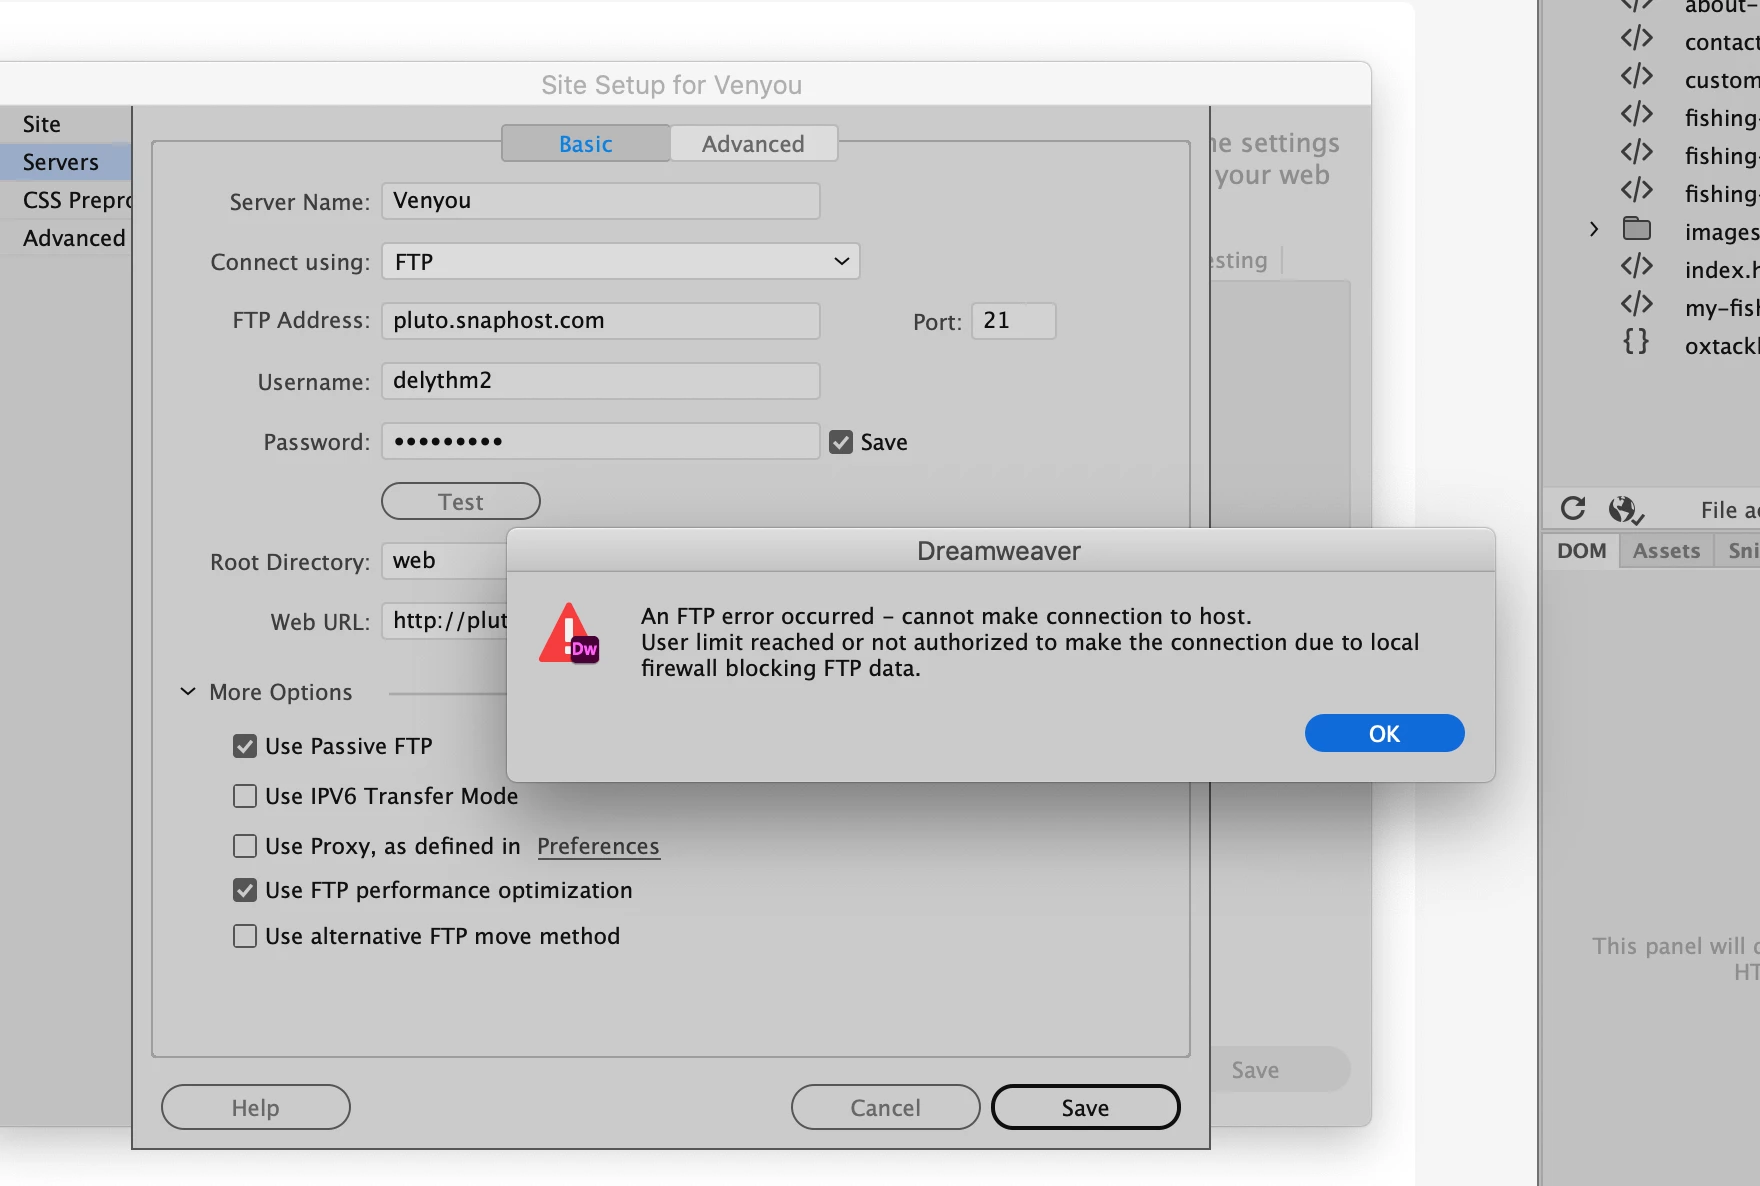
Task: Click the refresh icon in Files panel
Action: point(1573,509)
